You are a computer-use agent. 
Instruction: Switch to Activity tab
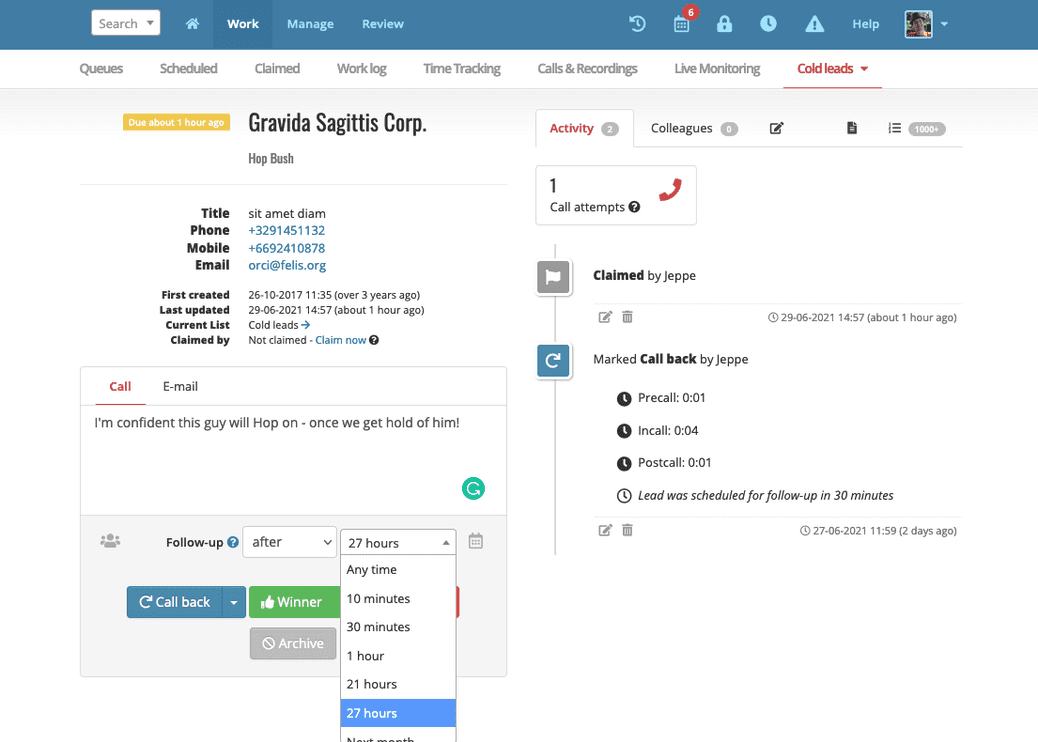[x=584, y=128]
